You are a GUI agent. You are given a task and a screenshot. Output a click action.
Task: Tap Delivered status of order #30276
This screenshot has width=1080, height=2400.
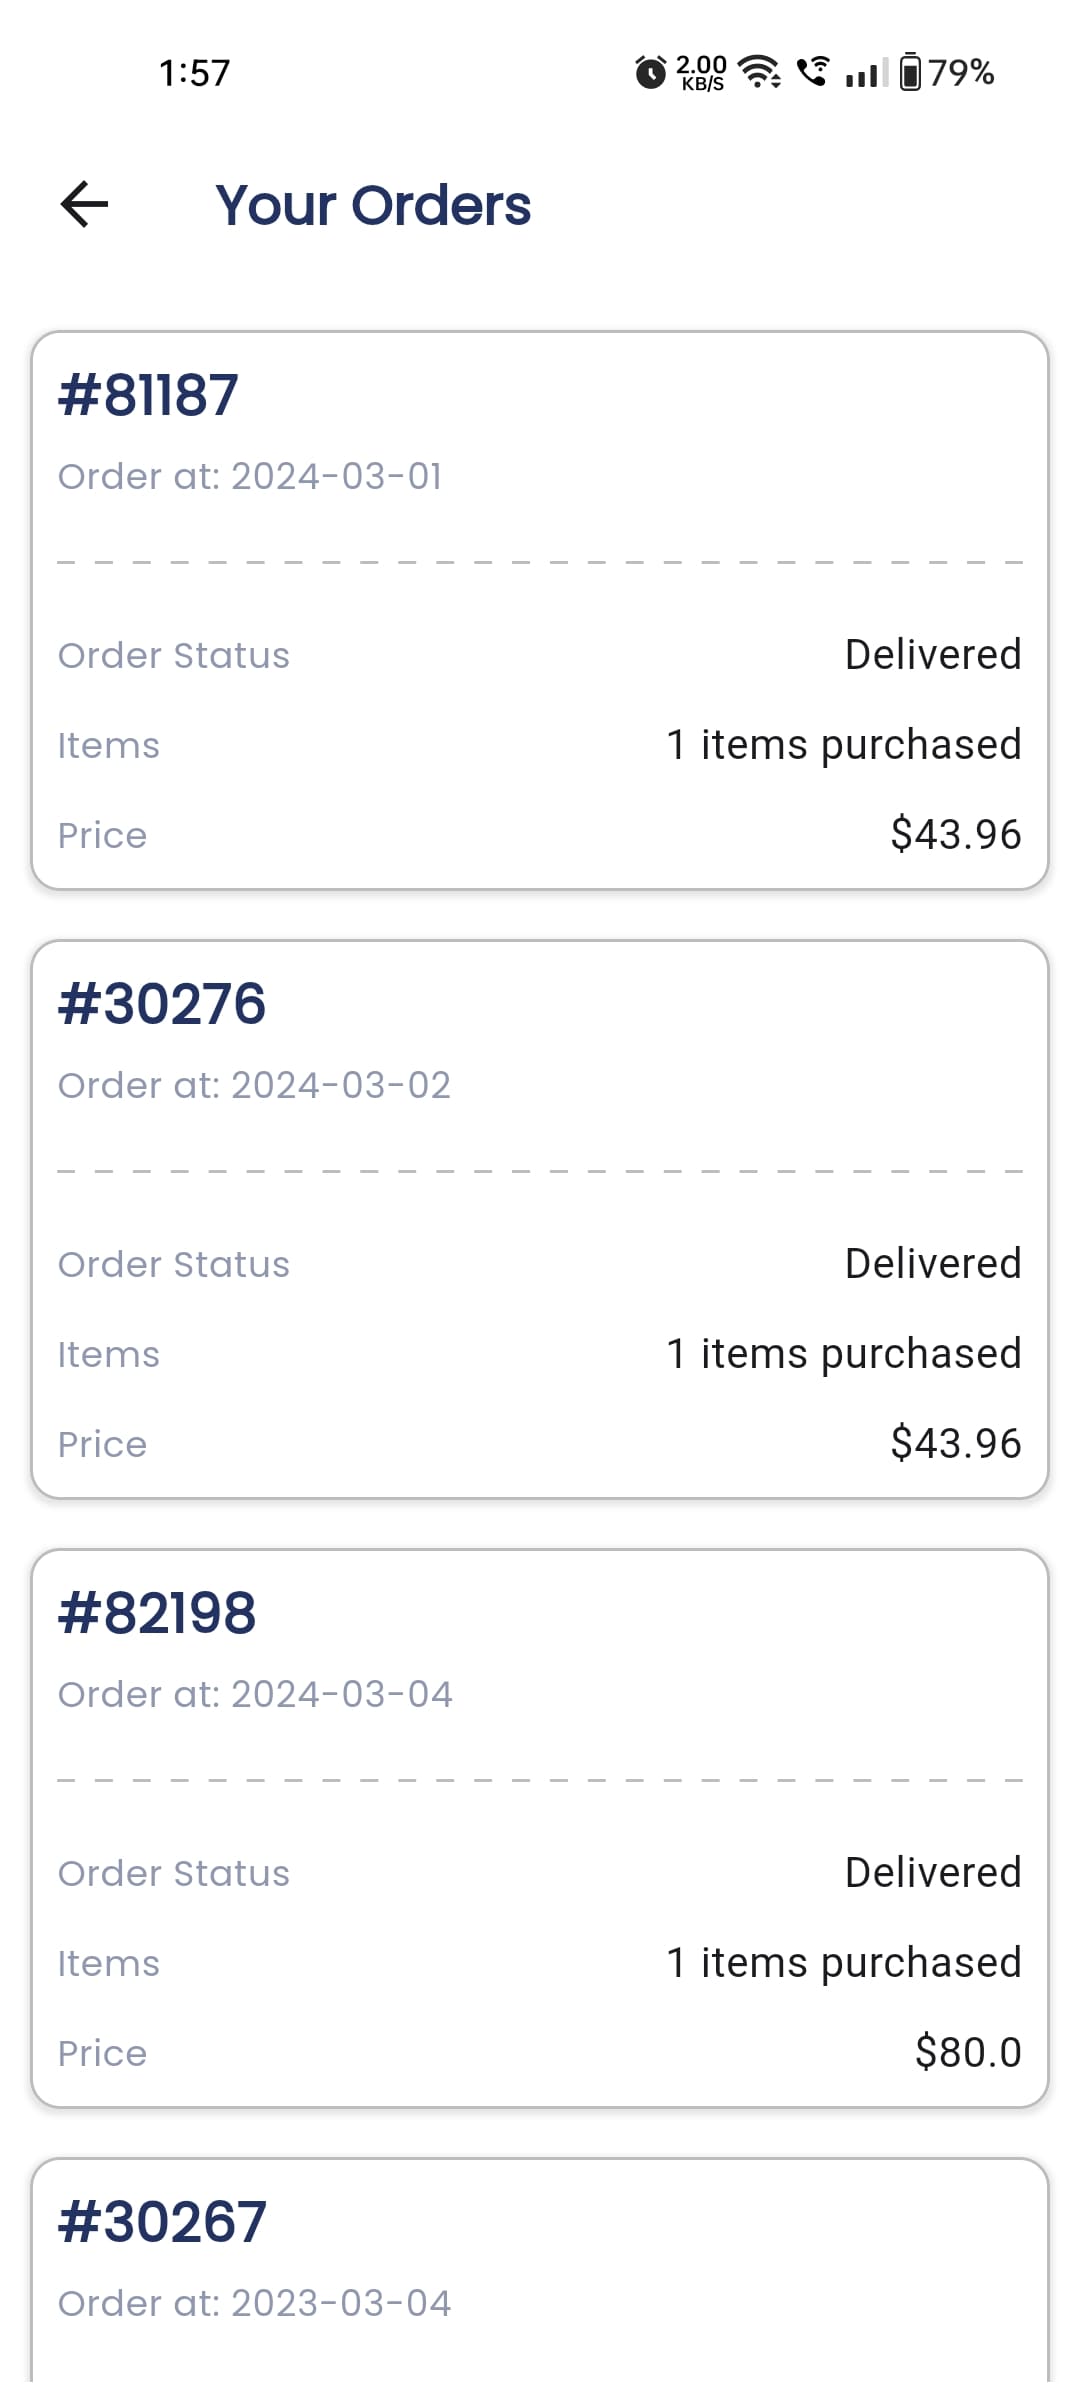pyautogui.click(x=933, y=1264)
